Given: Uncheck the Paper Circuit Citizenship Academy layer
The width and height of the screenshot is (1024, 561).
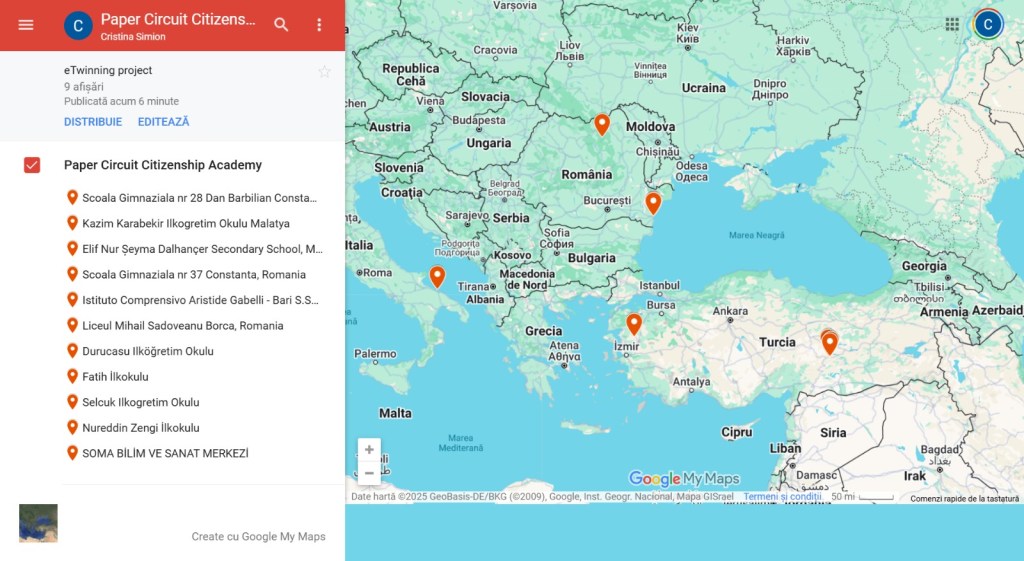Looking at the screenshot, I should click(x=32, y=165).
